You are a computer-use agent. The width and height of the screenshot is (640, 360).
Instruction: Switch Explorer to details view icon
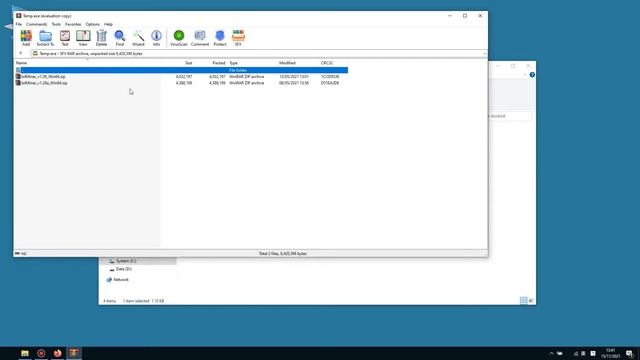(x=523, y=301)
